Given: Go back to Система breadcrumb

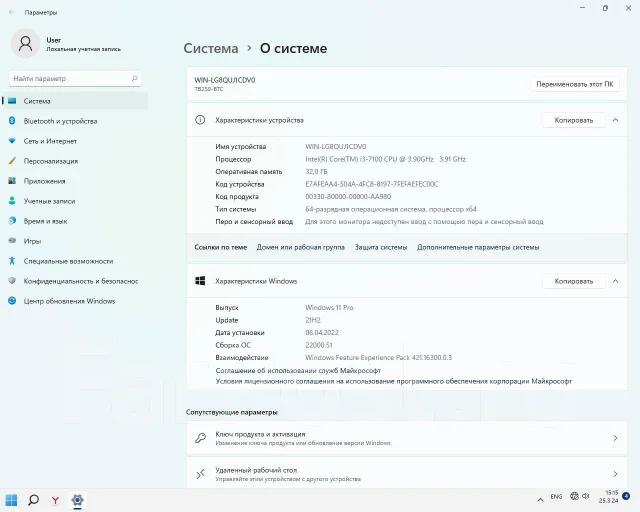Looking at the screenshot, I should click(x=211, y=48).
